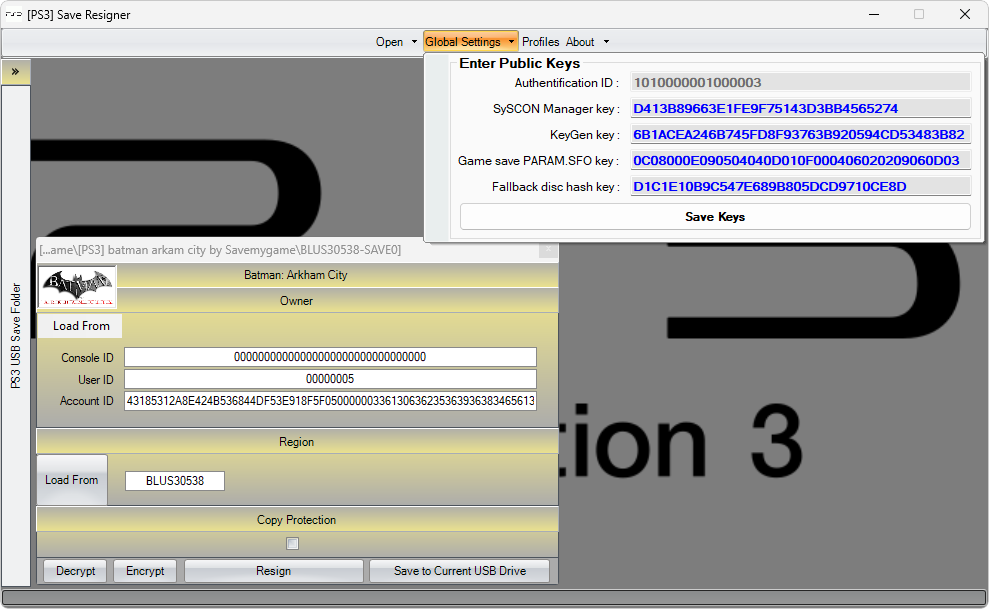Open the PS3 USB Save Folder panel

click(15, 335)
